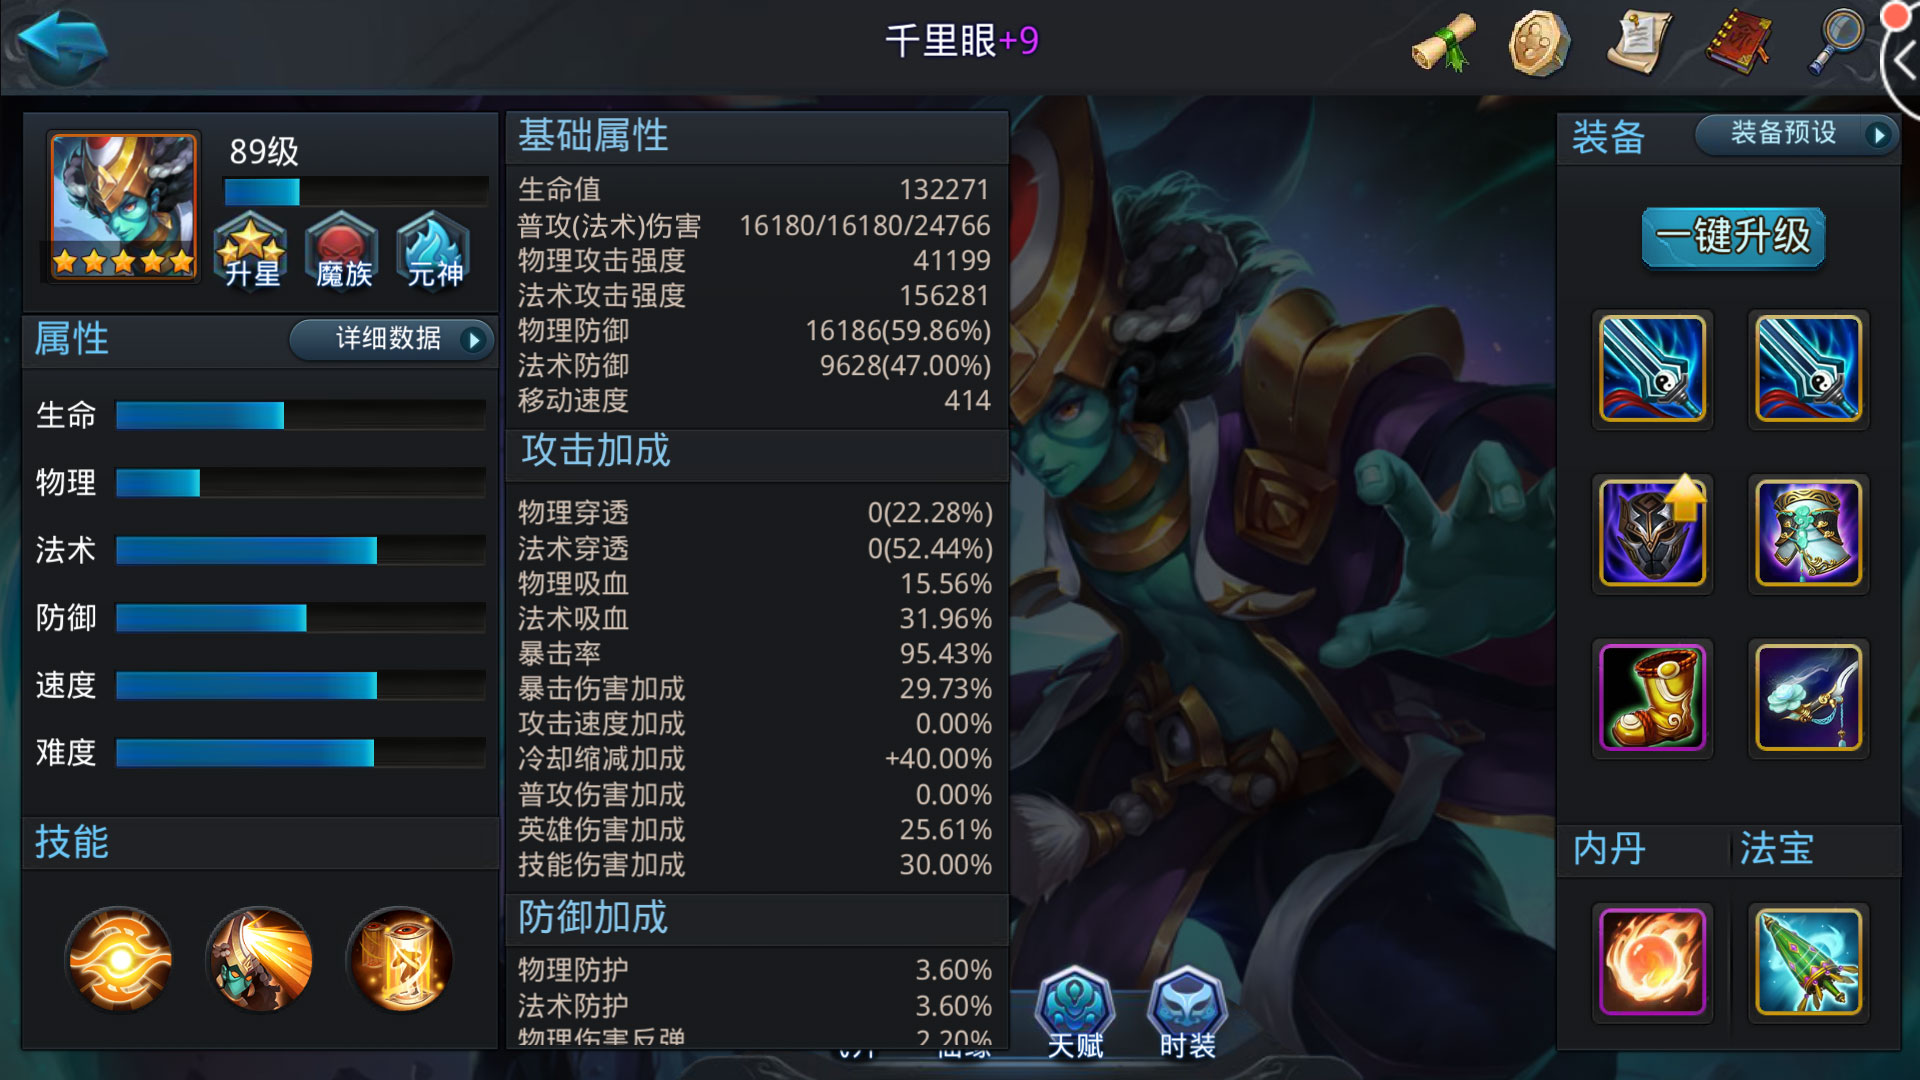Click the blue back arrow
Viewport: 1920px width, 1080px height.
(62, 45)
